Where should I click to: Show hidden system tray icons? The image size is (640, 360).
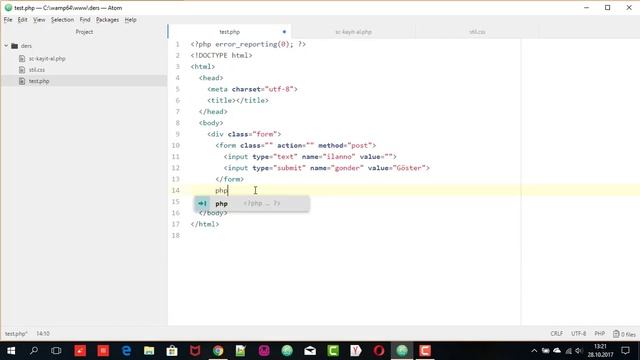(534, 351)
